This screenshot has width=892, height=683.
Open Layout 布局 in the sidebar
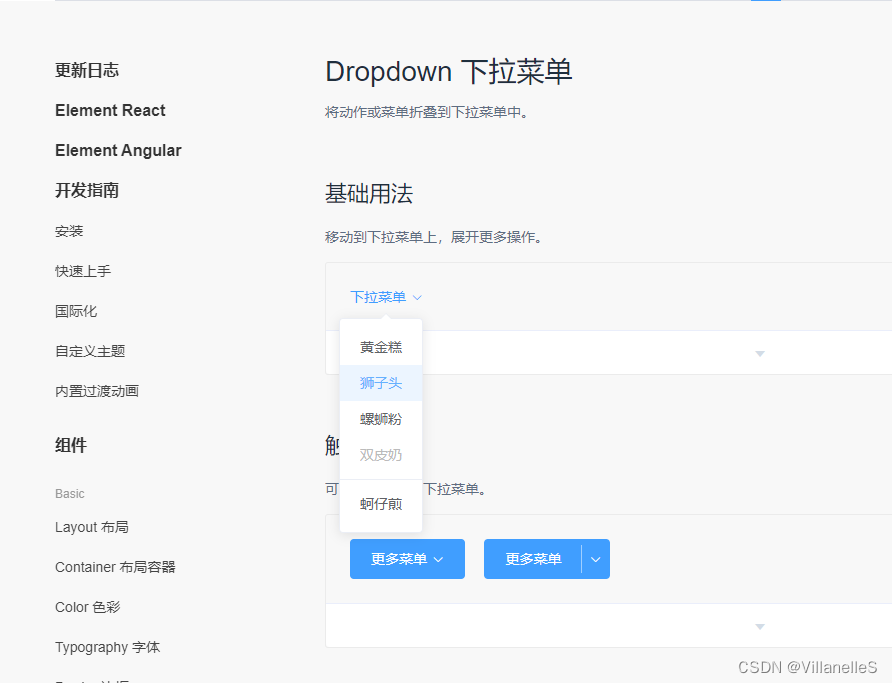(92, 527)
